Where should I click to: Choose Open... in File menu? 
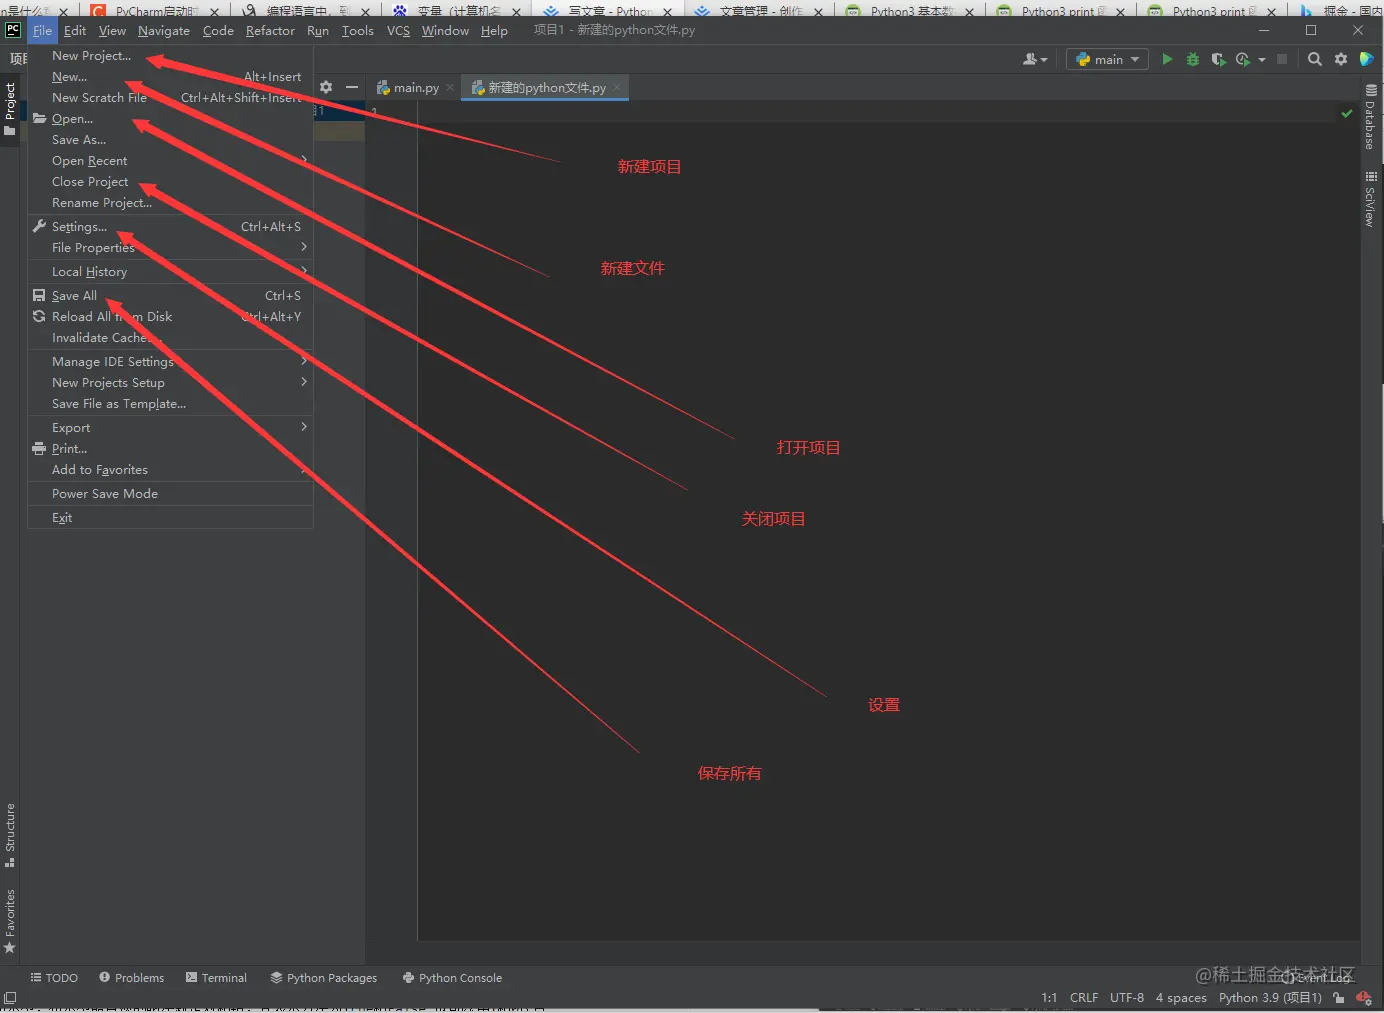click(x=170, y=119)
